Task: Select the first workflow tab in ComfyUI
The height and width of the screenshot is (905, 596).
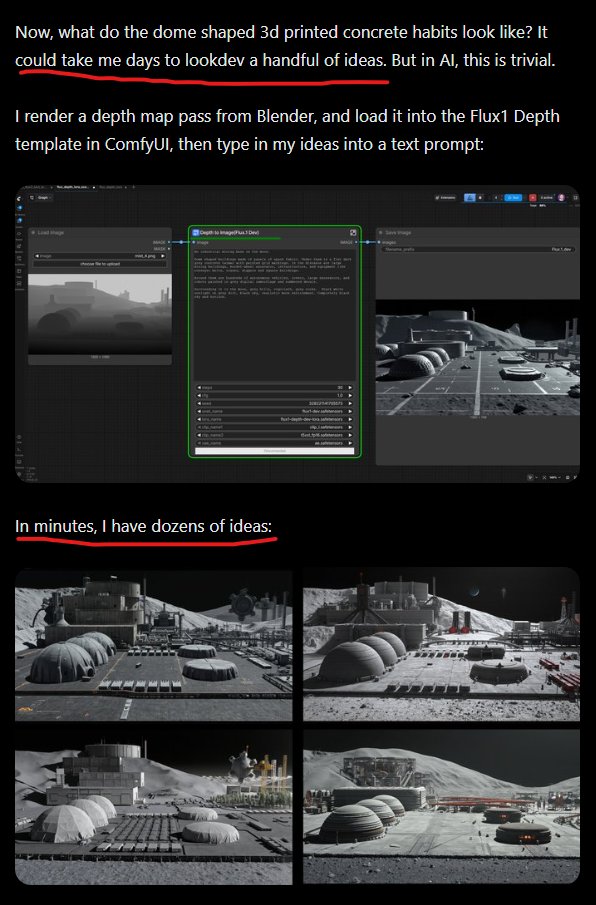Action: [36, 187]
